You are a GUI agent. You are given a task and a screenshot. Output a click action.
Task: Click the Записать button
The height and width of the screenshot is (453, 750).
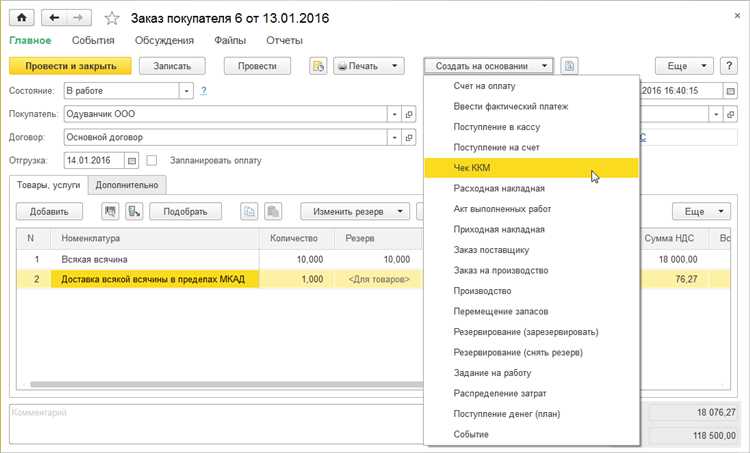pyautogui.click(x=172, y=66)
